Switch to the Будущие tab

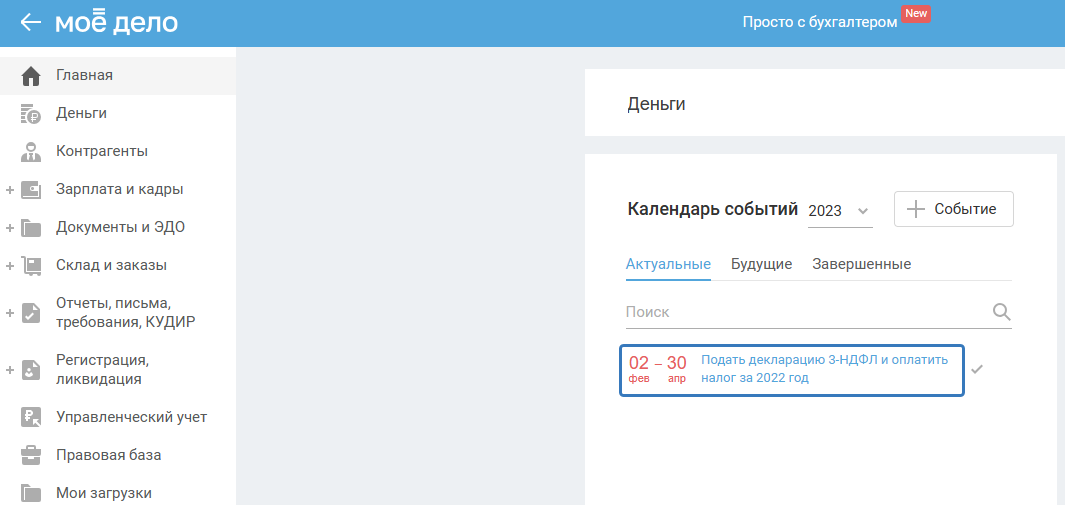pyautogui.click(x=761, y=264)
